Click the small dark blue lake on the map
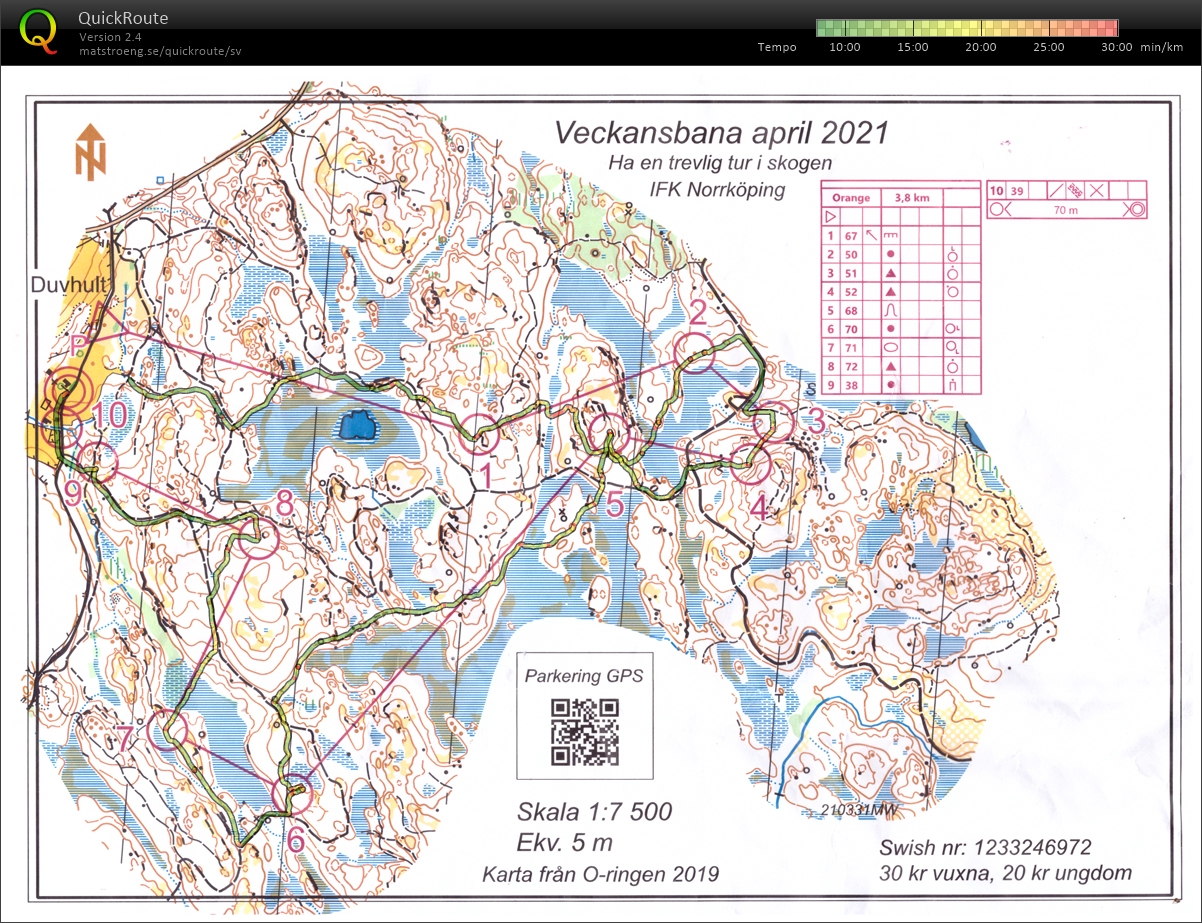This screenshot has width=1202, height=923. pos(358,427)
